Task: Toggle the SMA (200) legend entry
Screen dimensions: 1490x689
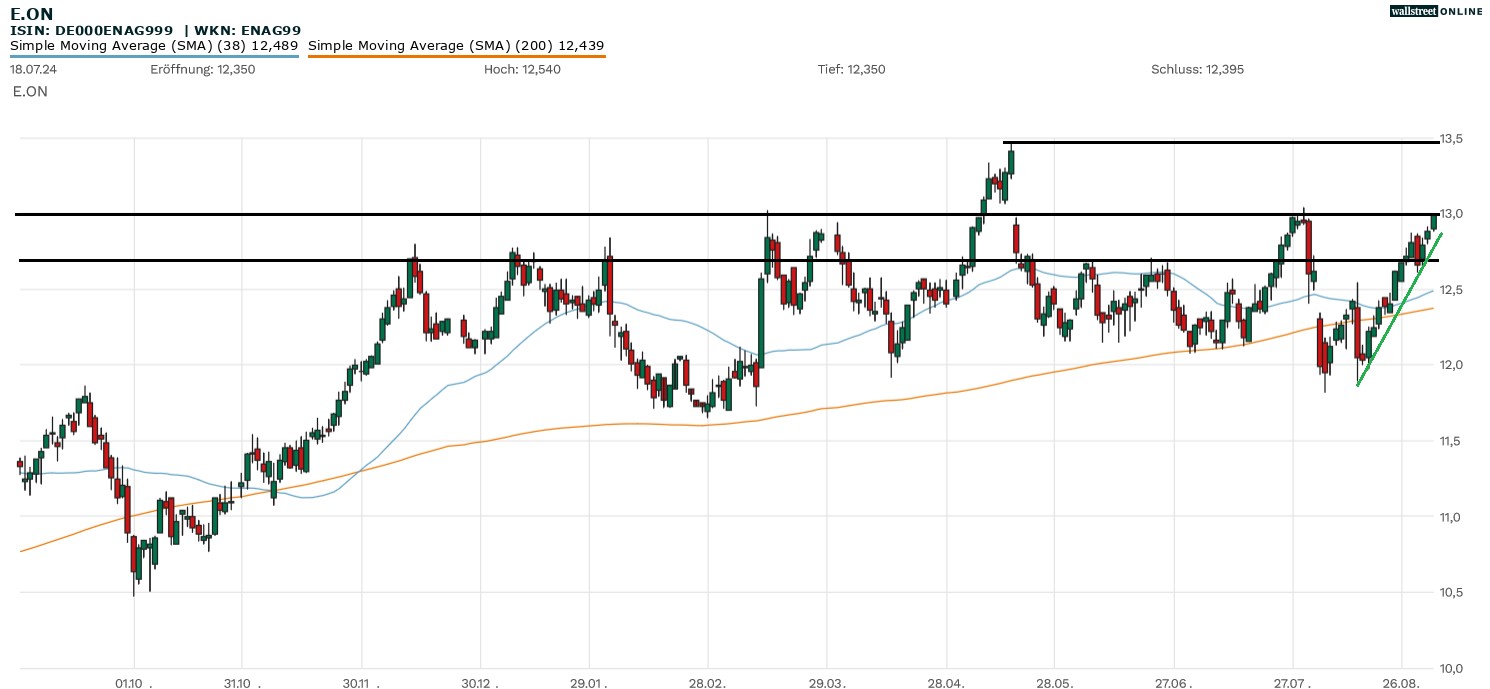Action: coord(456,45)
